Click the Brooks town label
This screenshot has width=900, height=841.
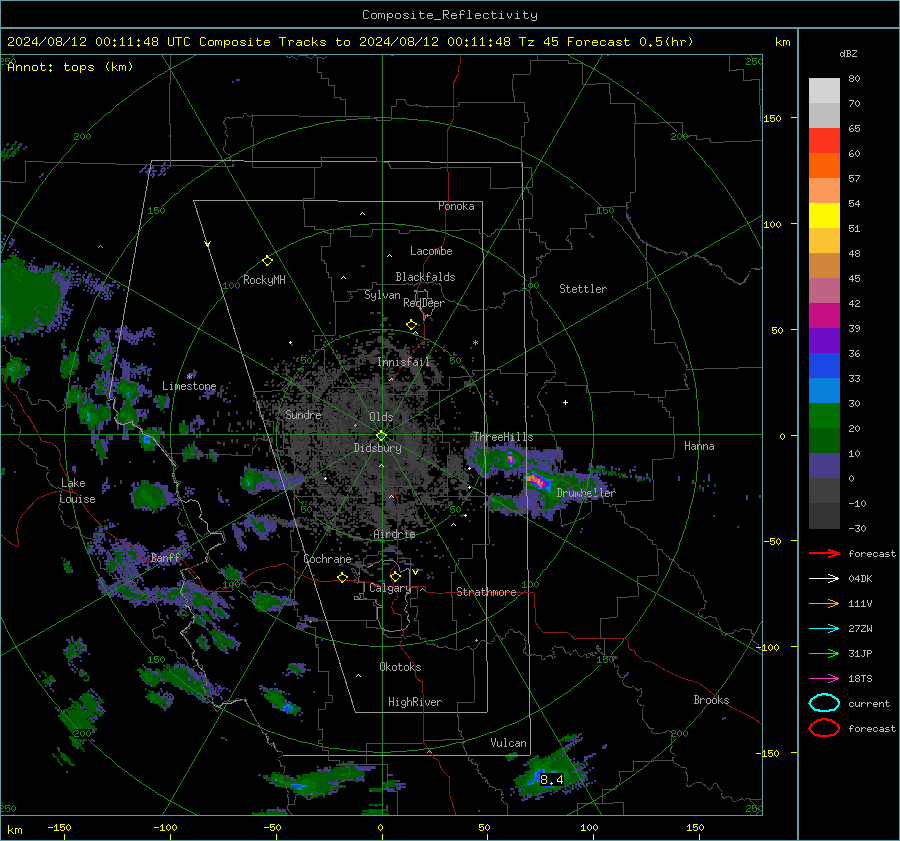(711, 700)
